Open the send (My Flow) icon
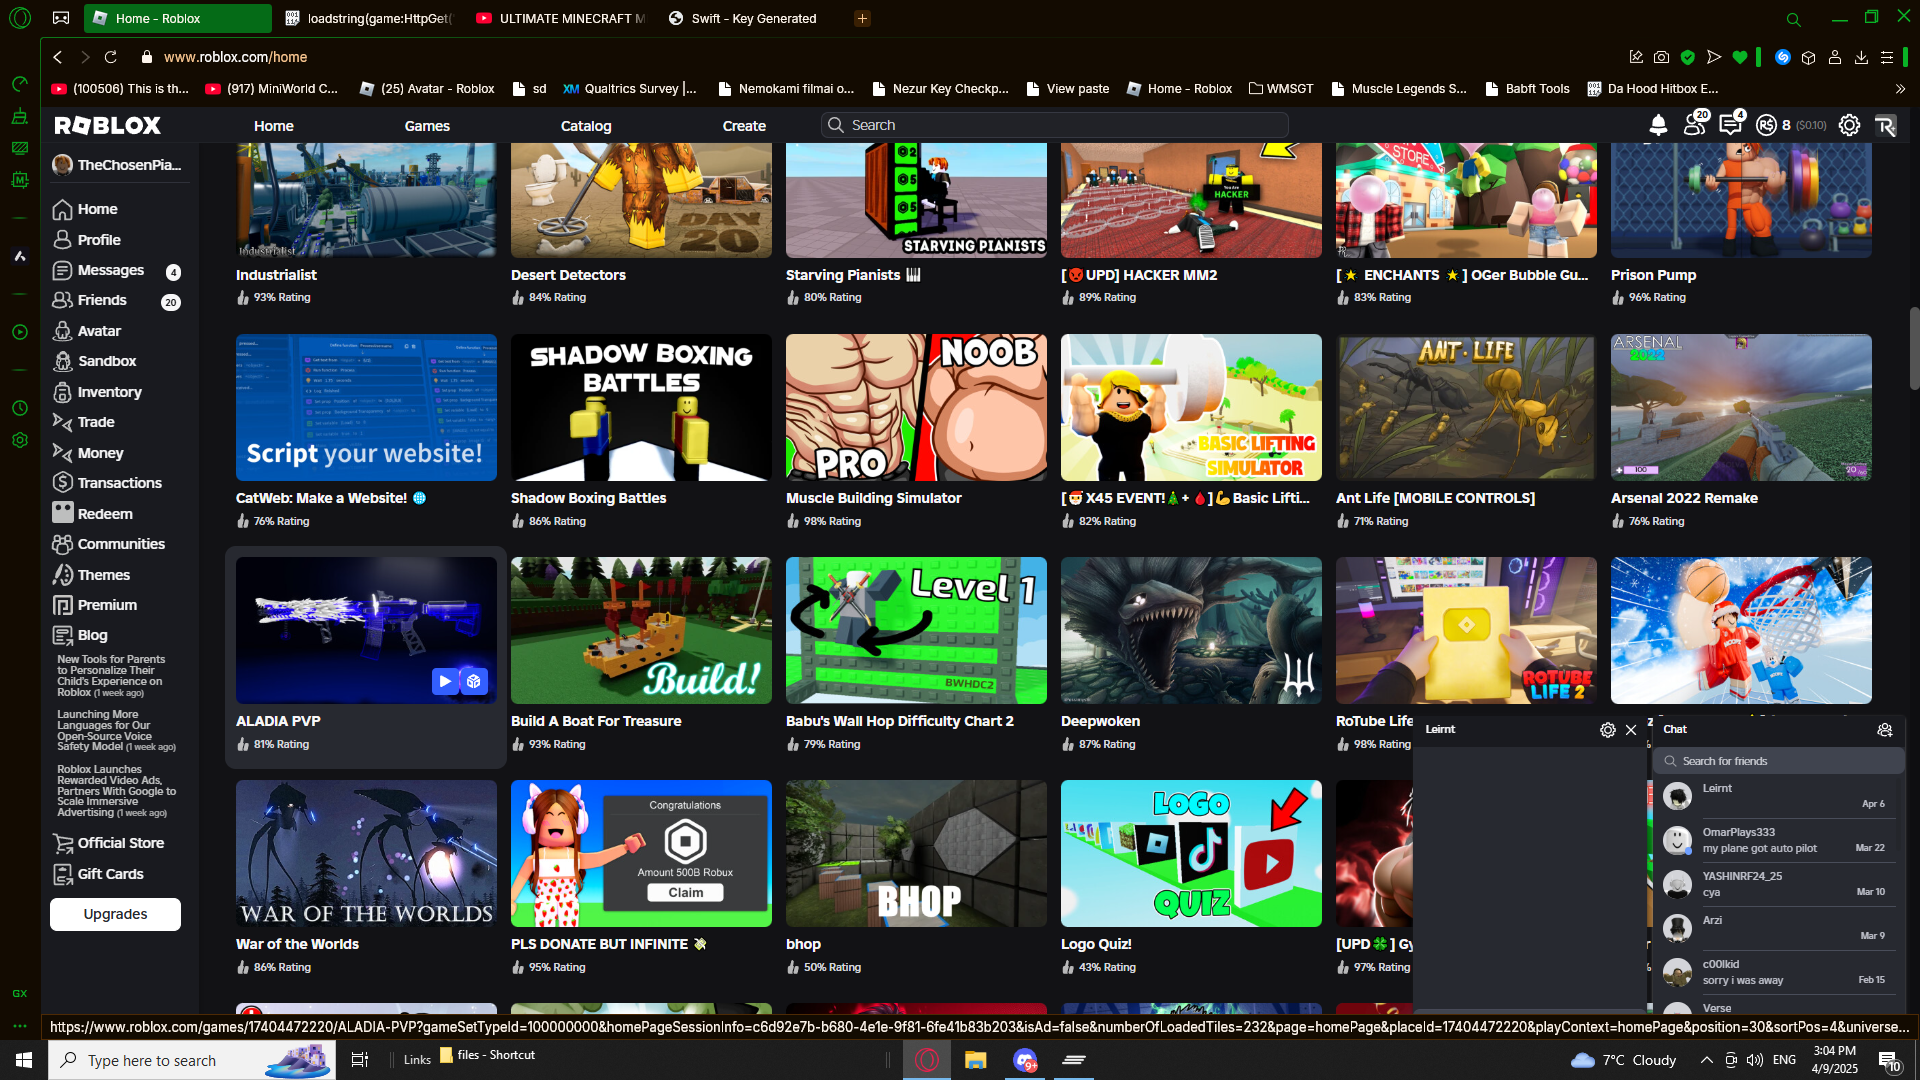Viewport: 1920px width, 1080px height. pos(1714,57)
